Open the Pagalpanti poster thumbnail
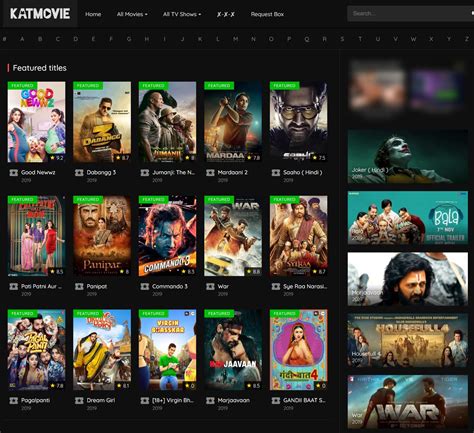The image size is (474, 433). (36, 350)
